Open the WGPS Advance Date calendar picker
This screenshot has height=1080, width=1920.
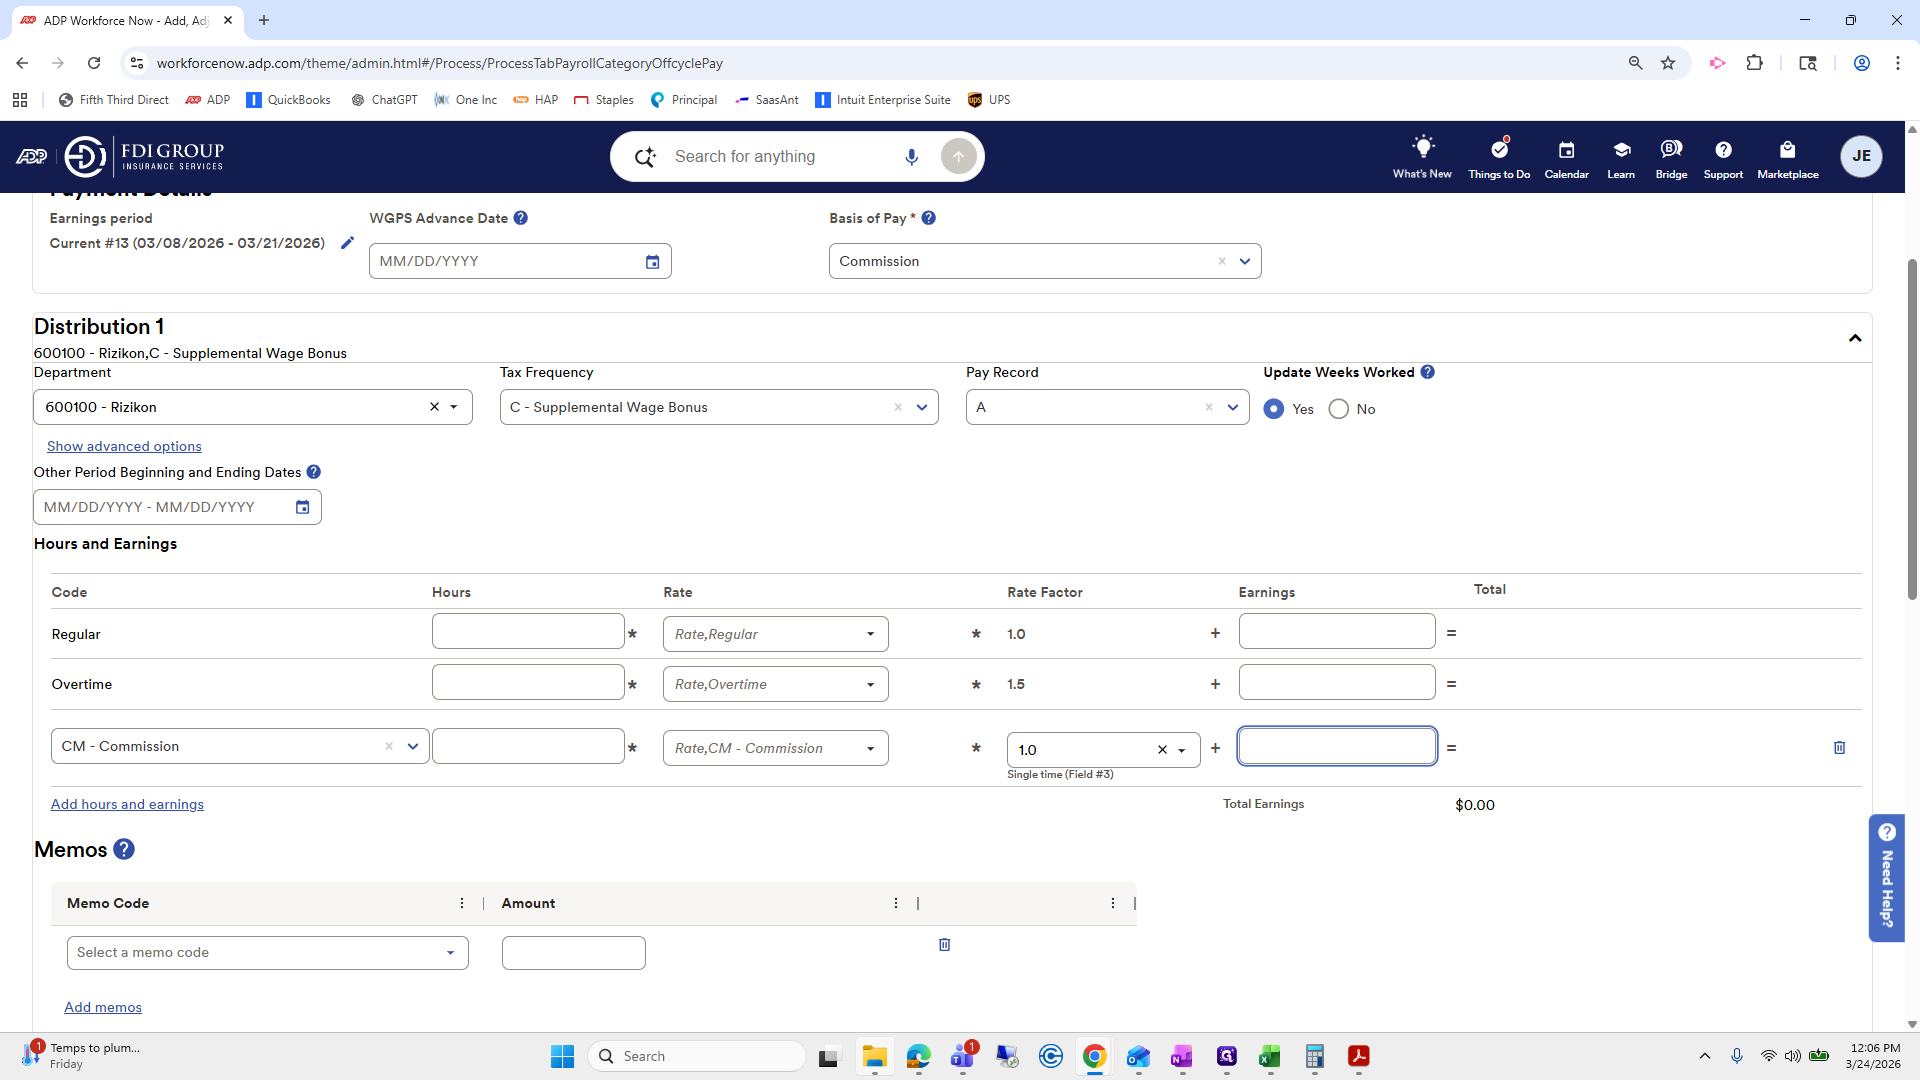tap(652, 262)
